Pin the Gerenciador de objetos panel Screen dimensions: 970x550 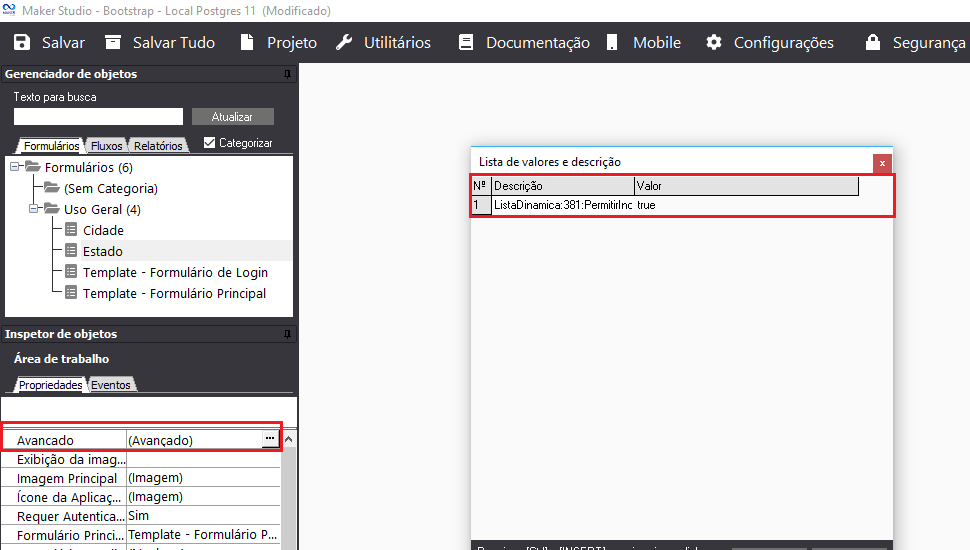[x=287, y=74]
